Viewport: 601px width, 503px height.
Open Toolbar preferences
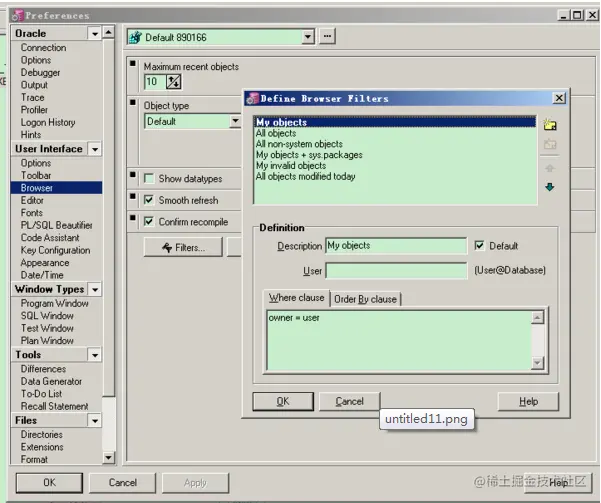point(36,175)
